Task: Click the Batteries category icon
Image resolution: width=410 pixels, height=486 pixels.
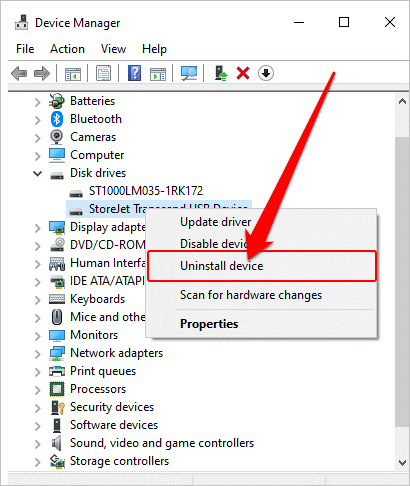Action: (x=57, y=101)
